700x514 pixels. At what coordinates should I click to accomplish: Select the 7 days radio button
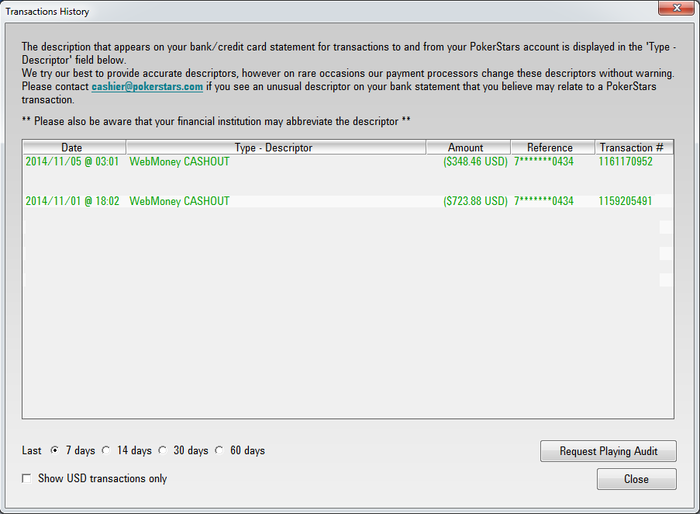coord(54,450)
